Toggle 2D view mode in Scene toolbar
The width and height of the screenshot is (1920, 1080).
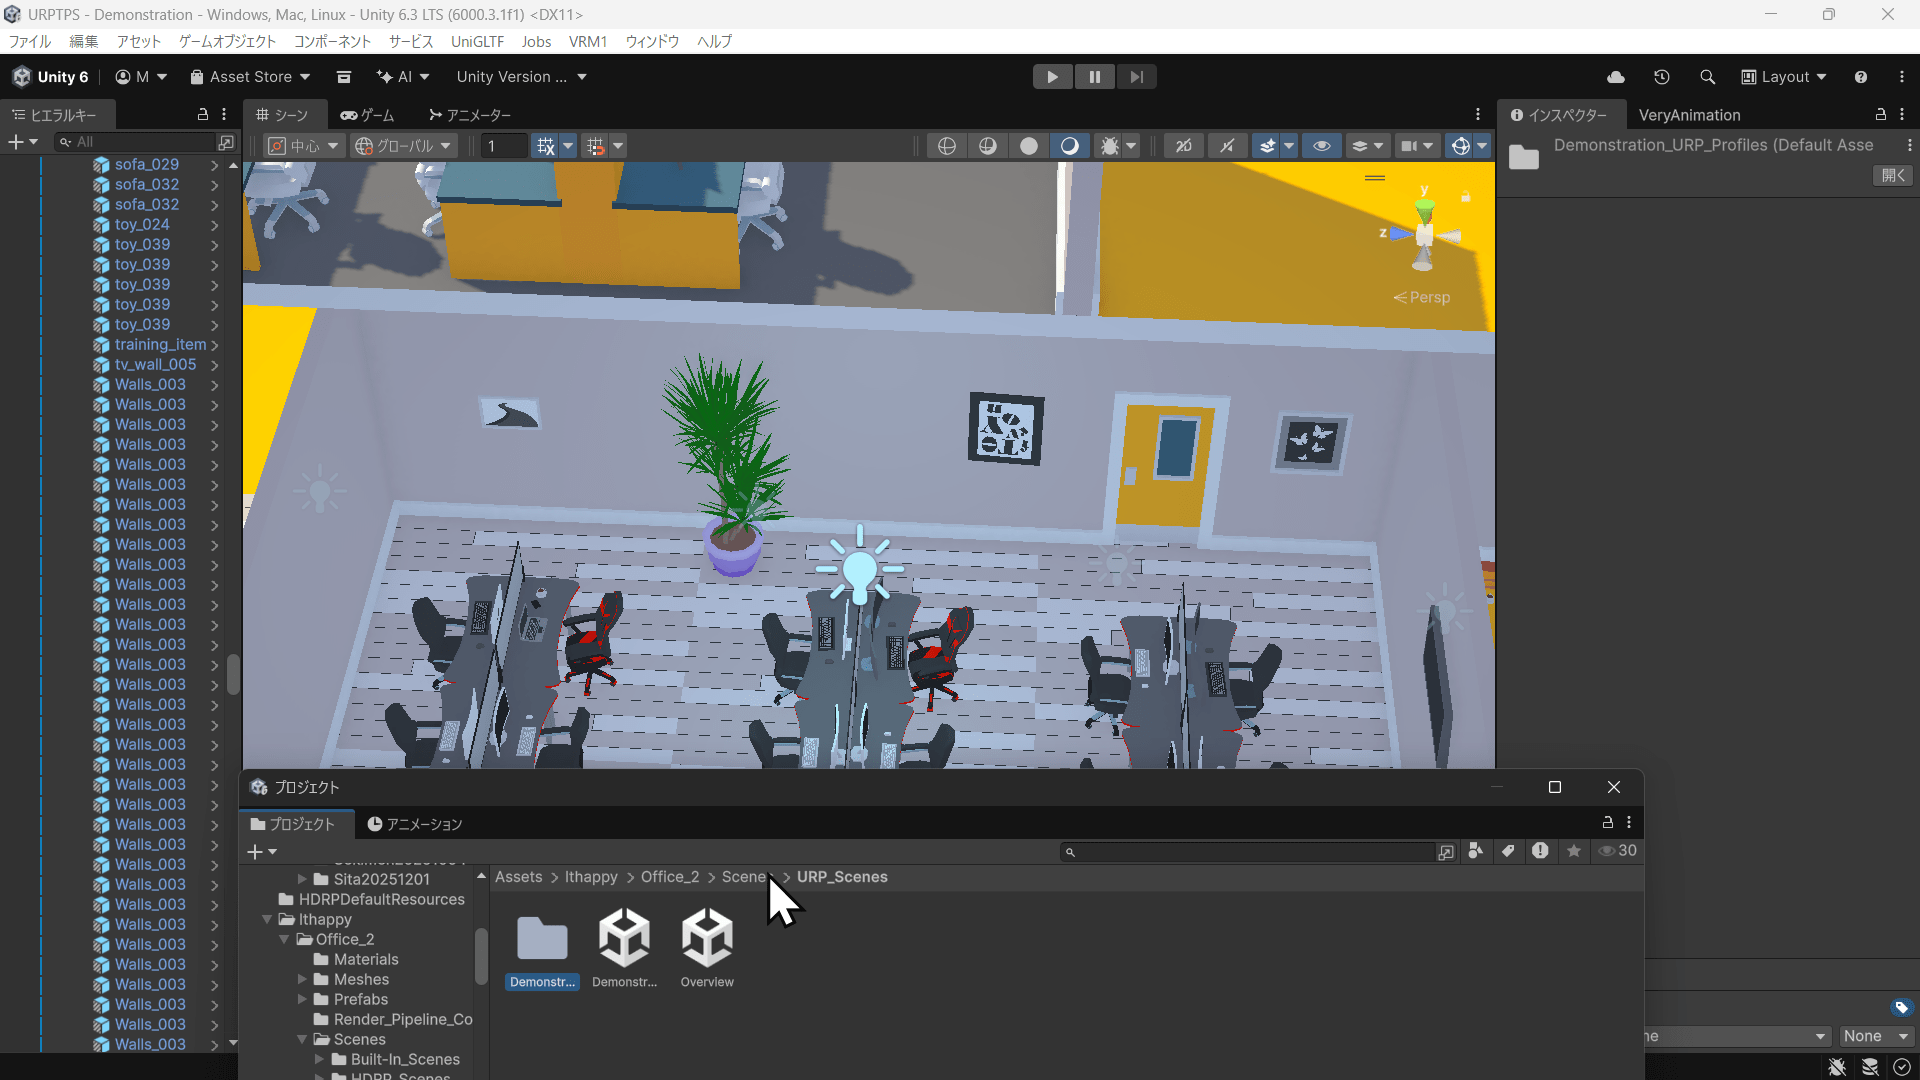click(x=1184, y=146)
